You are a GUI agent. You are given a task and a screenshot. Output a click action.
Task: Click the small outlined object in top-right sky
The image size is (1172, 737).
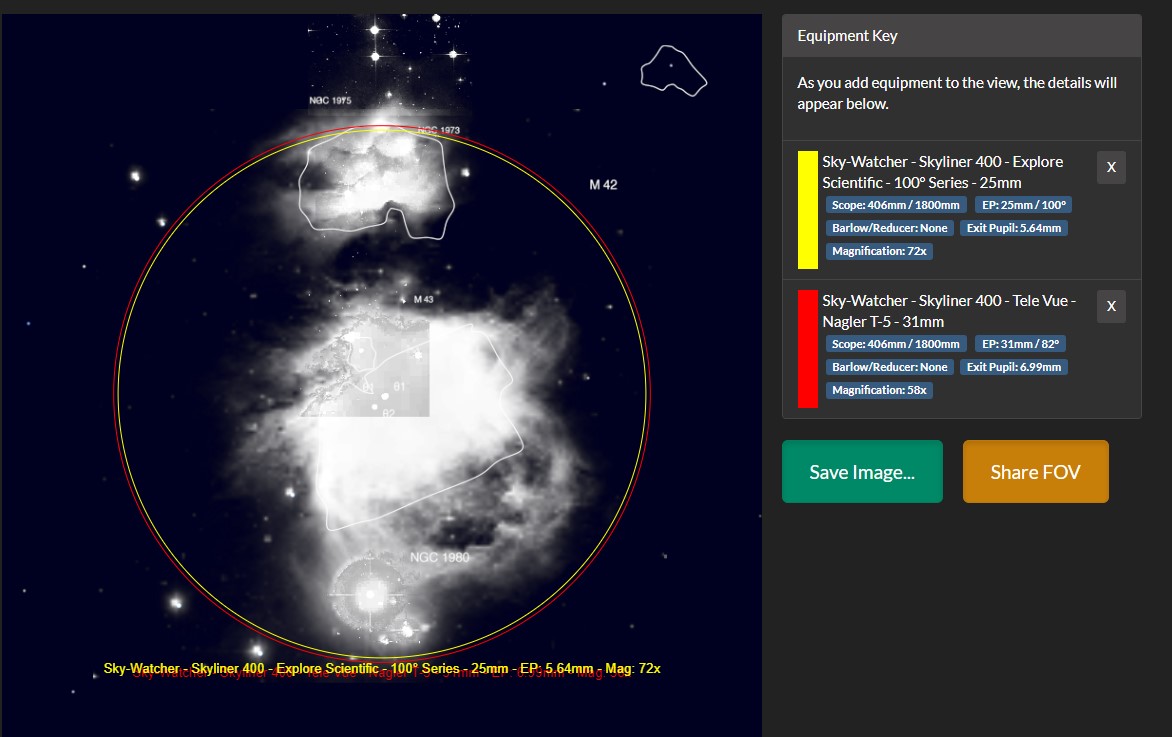(673, 70)
